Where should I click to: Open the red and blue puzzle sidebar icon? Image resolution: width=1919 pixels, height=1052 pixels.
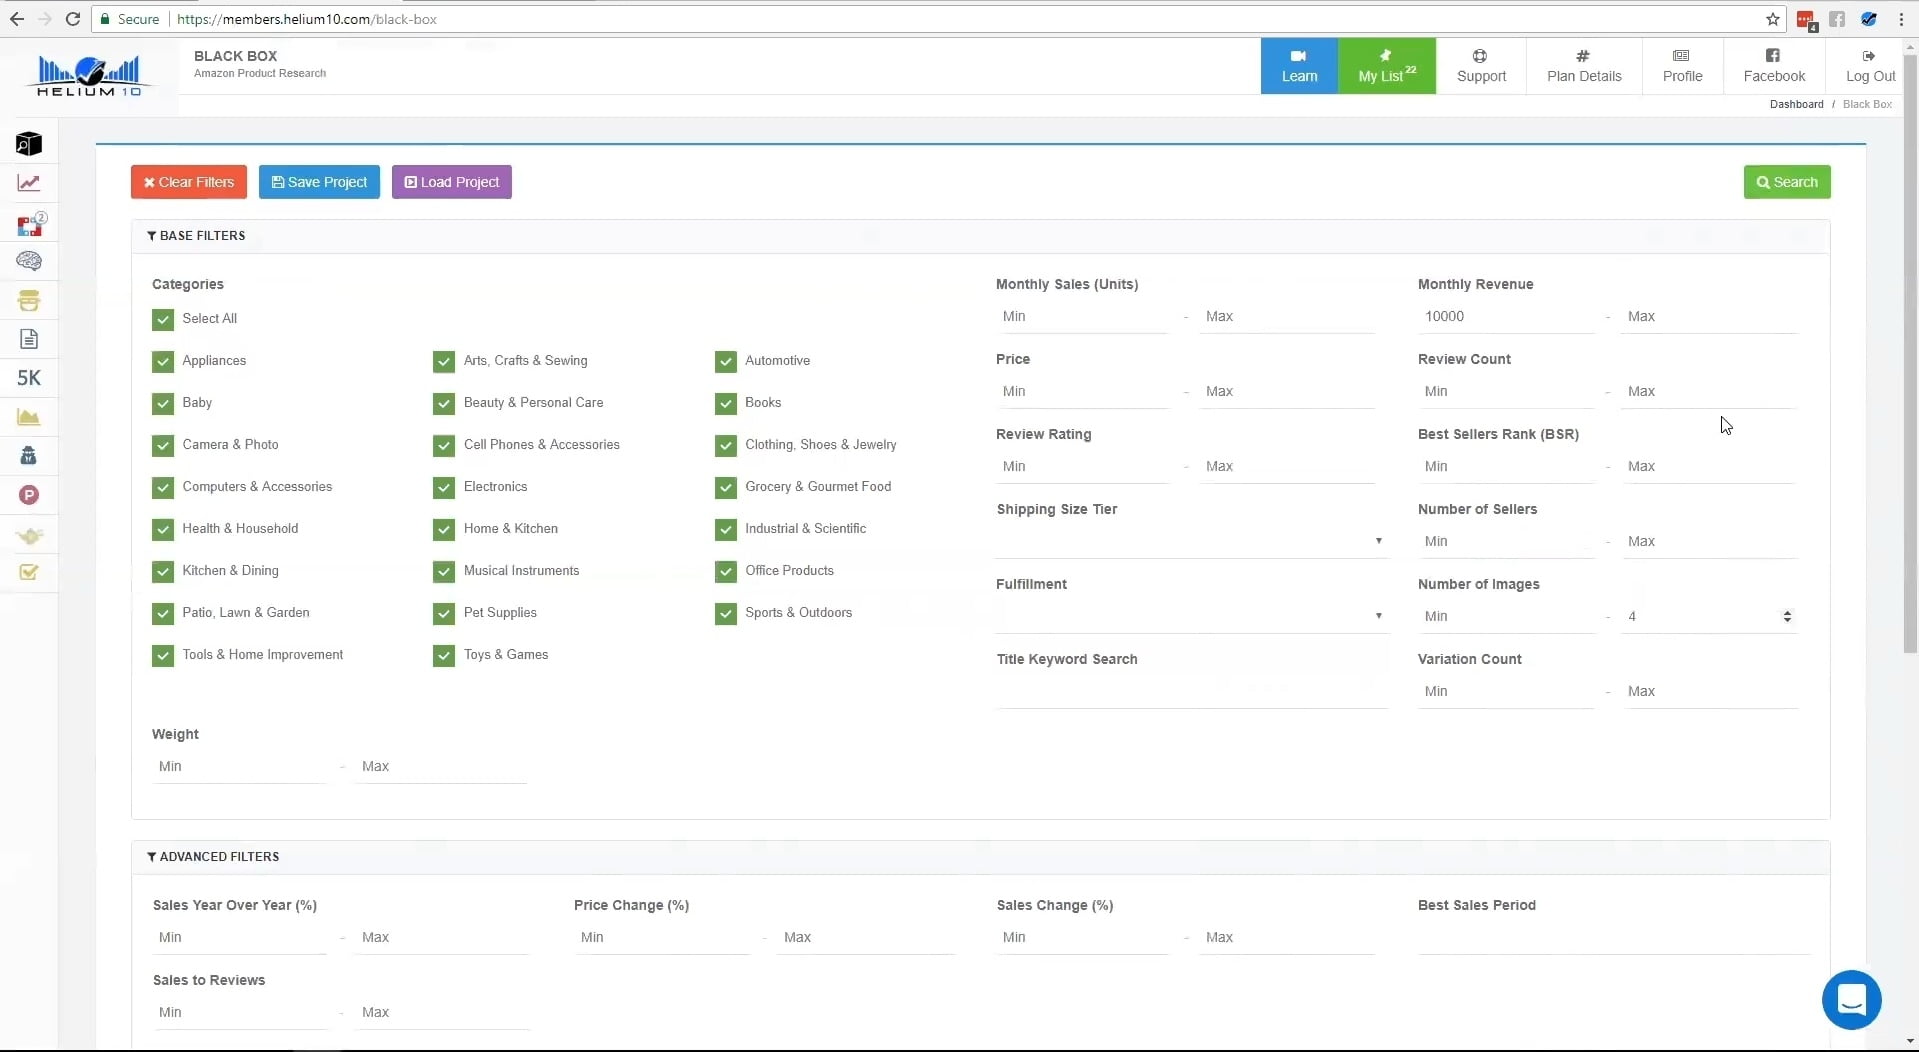coord(30,224)
